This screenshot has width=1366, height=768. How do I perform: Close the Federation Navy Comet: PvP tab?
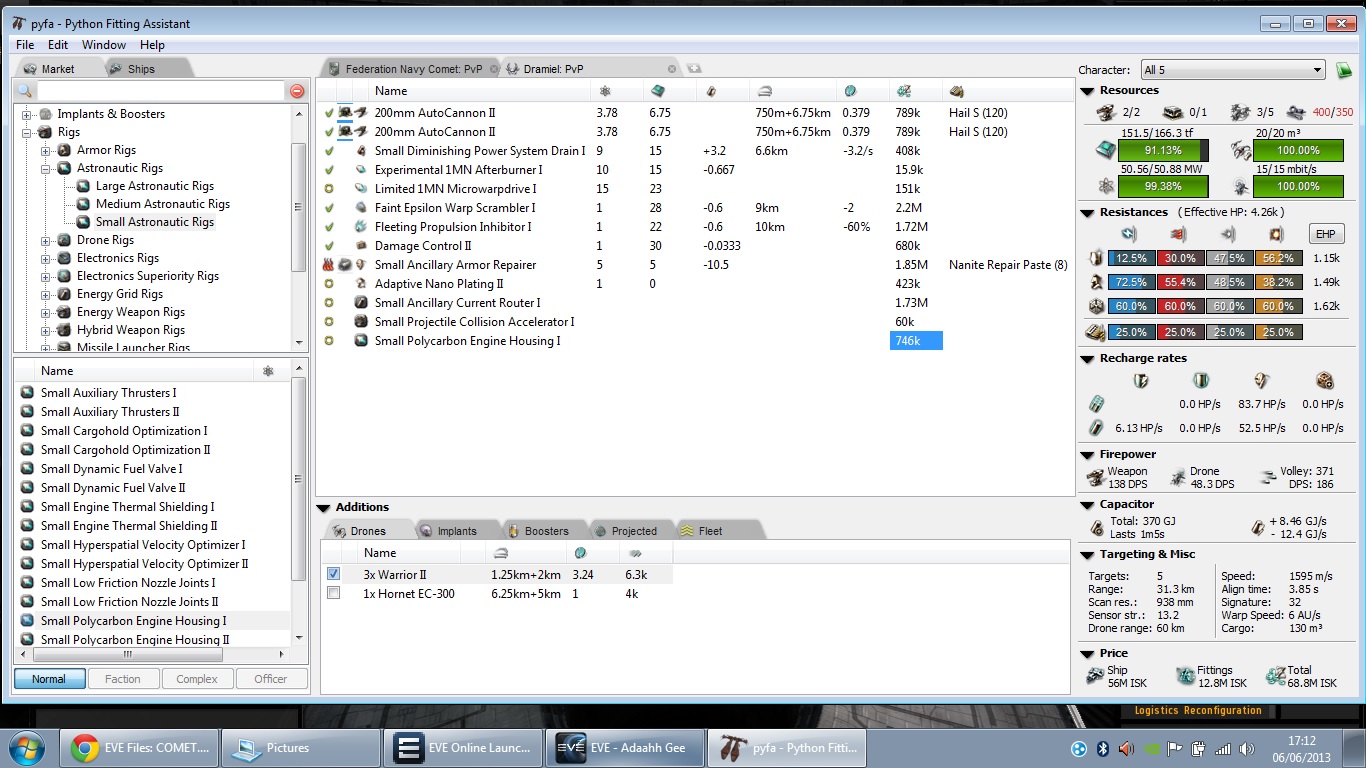[493, 69]
